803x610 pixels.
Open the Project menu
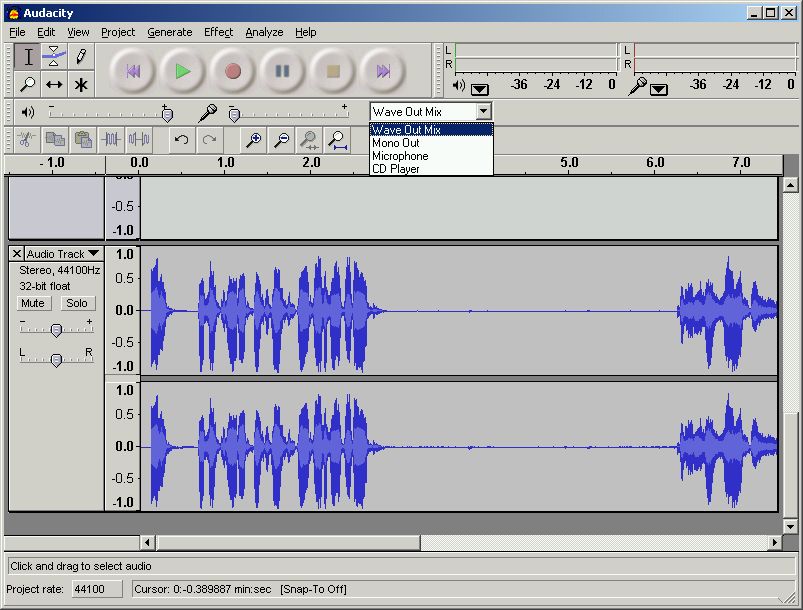(x=118, y=32)
